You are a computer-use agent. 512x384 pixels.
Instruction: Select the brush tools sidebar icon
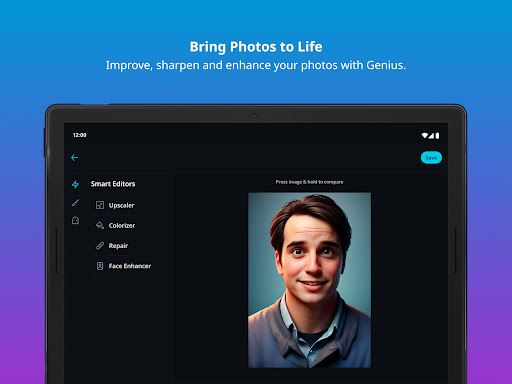coord(75,202)
